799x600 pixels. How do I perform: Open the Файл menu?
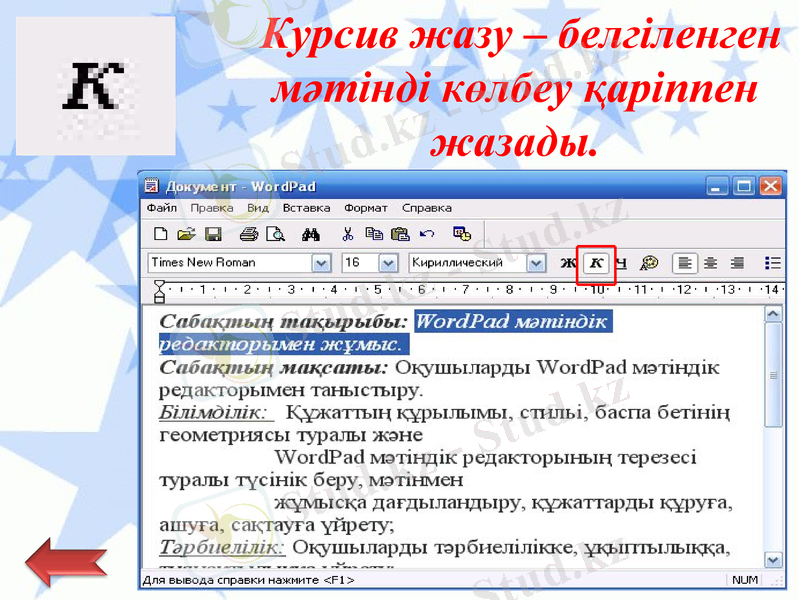tap(162, 208)
